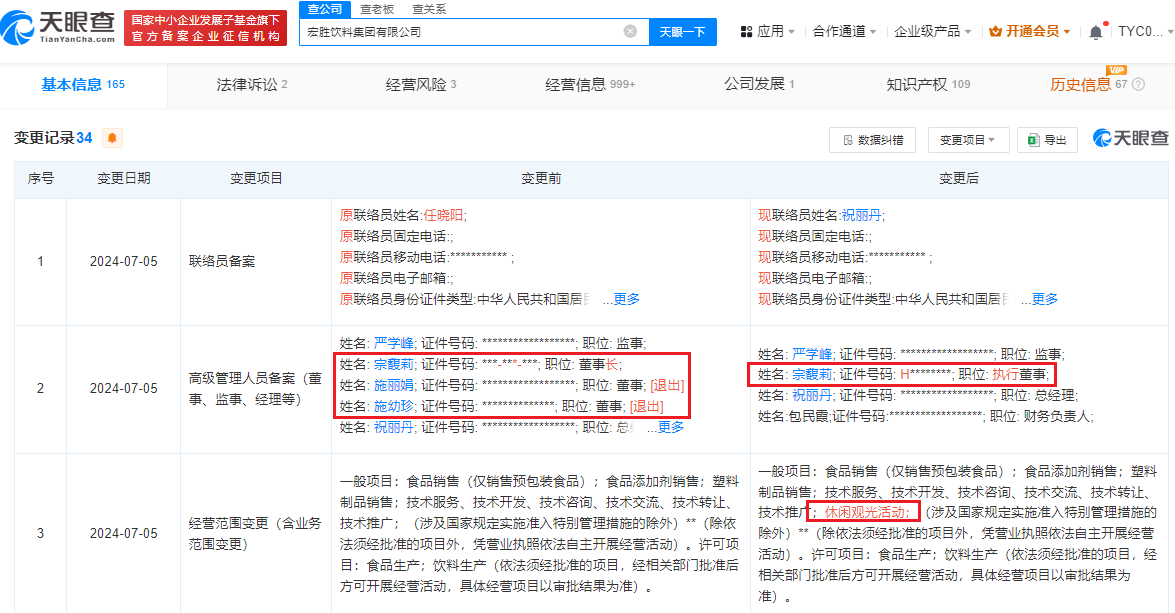Open the 历史信息 VIP tab
Screen dimensions: 1175x613
[x=1088, y=84]
